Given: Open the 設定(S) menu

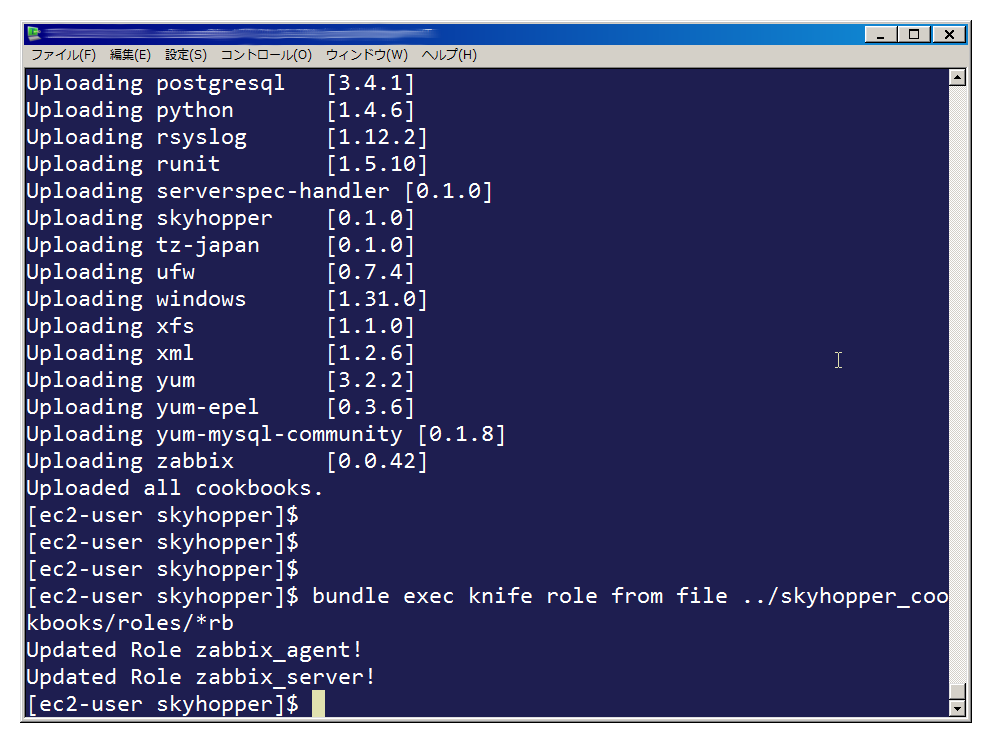Looking at the screenshot, I should [x=186, y=55].
